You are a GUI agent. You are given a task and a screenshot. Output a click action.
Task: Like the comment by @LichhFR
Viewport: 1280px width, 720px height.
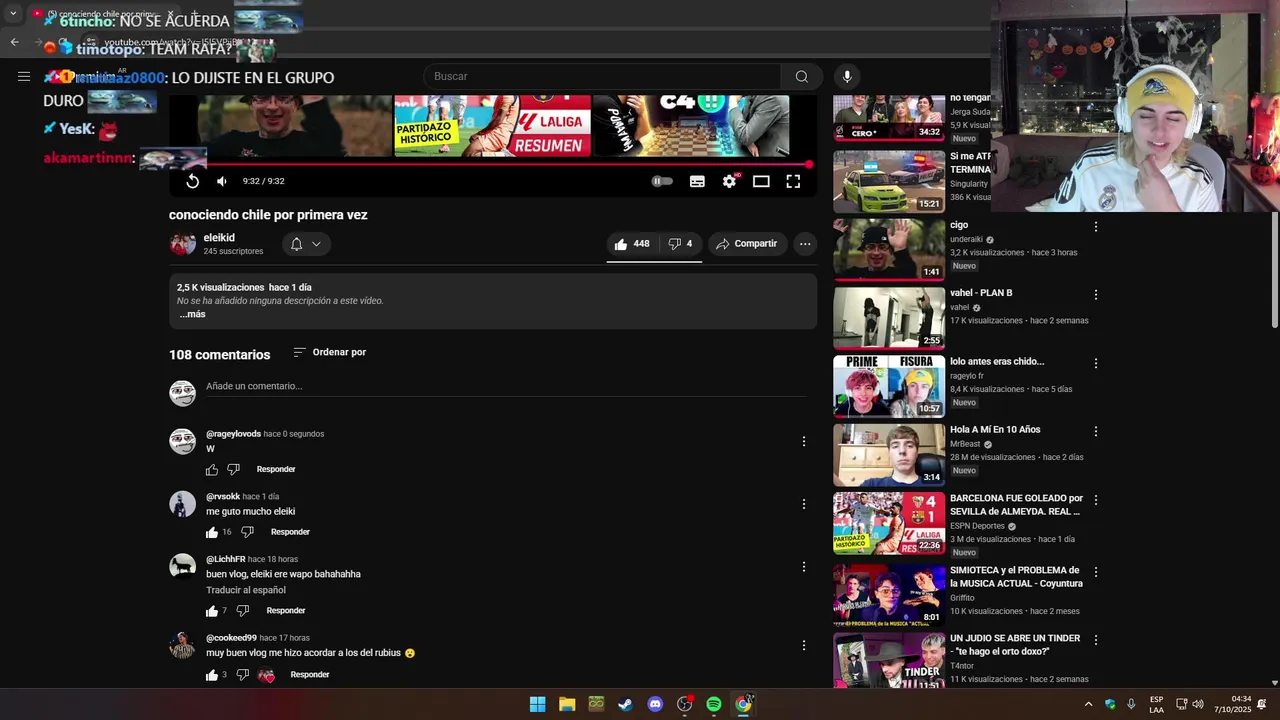212,611
